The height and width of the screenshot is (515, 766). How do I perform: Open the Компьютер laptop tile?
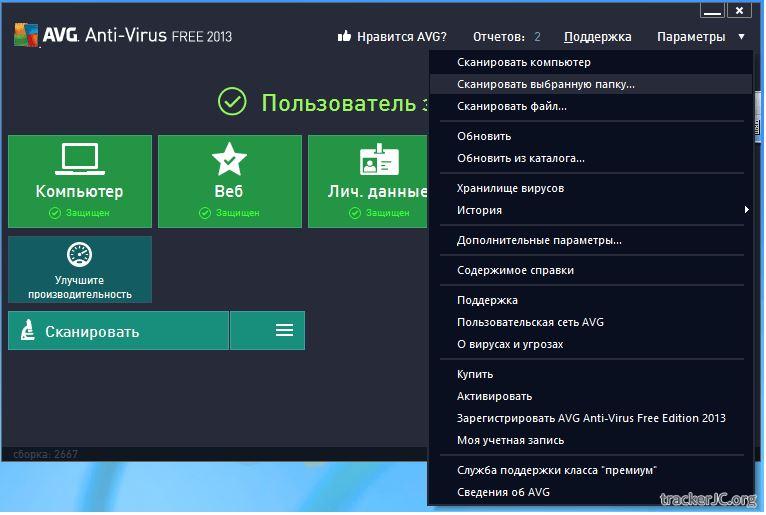click(x=80, y=181)
